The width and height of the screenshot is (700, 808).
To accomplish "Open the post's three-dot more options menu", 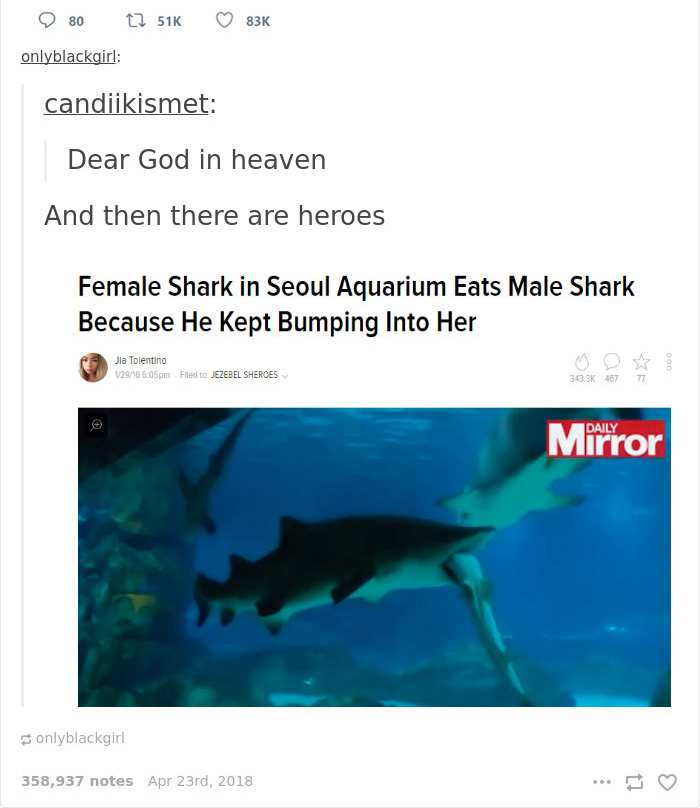I will (602, 782).
